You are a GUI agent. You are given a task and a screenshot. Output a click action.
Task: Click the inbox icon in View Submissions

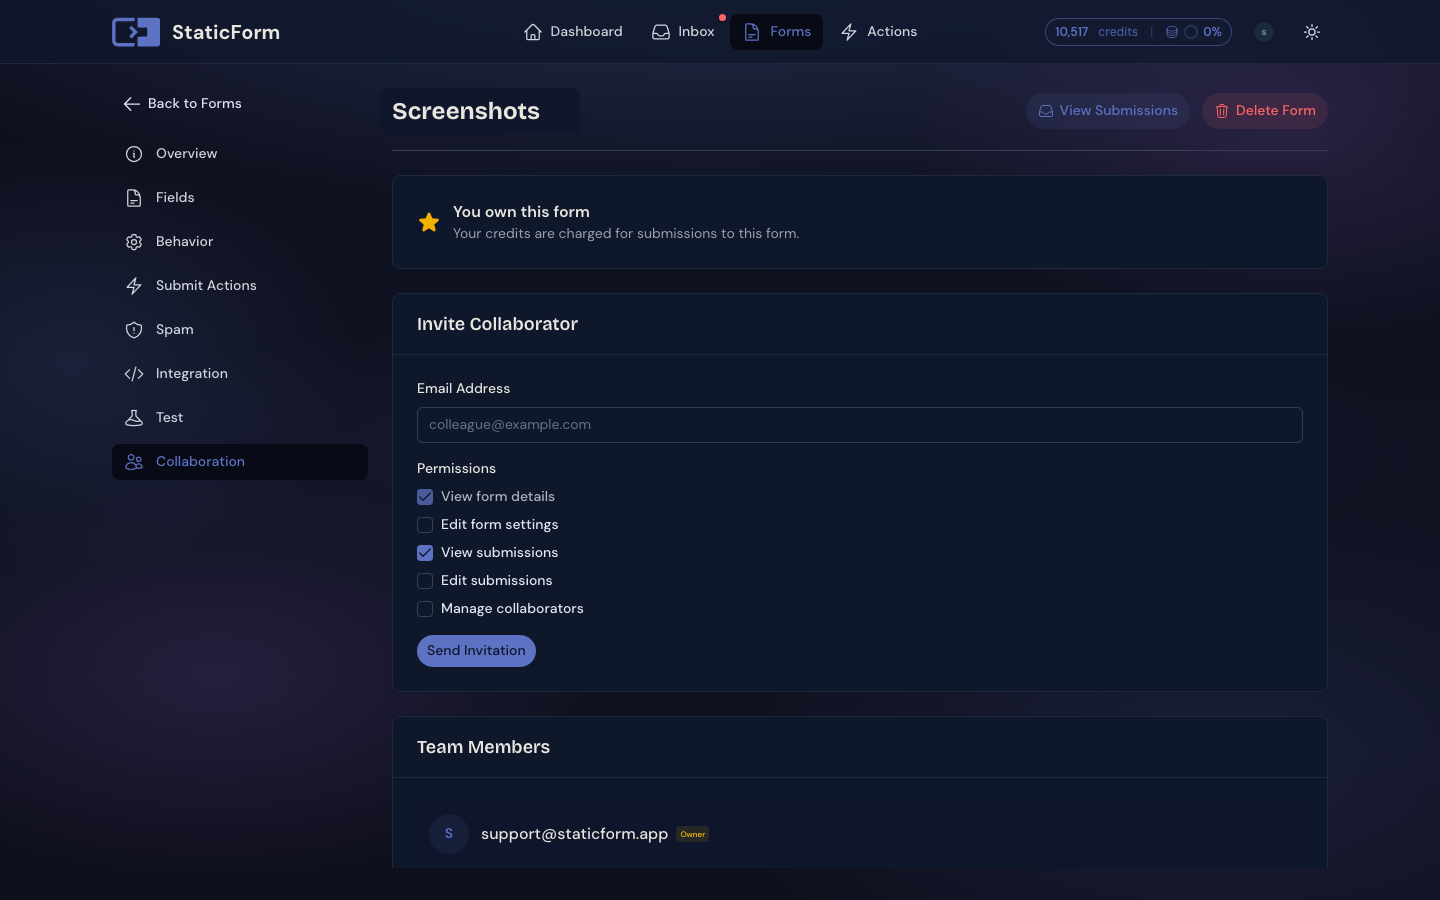tap(1046, 111)
